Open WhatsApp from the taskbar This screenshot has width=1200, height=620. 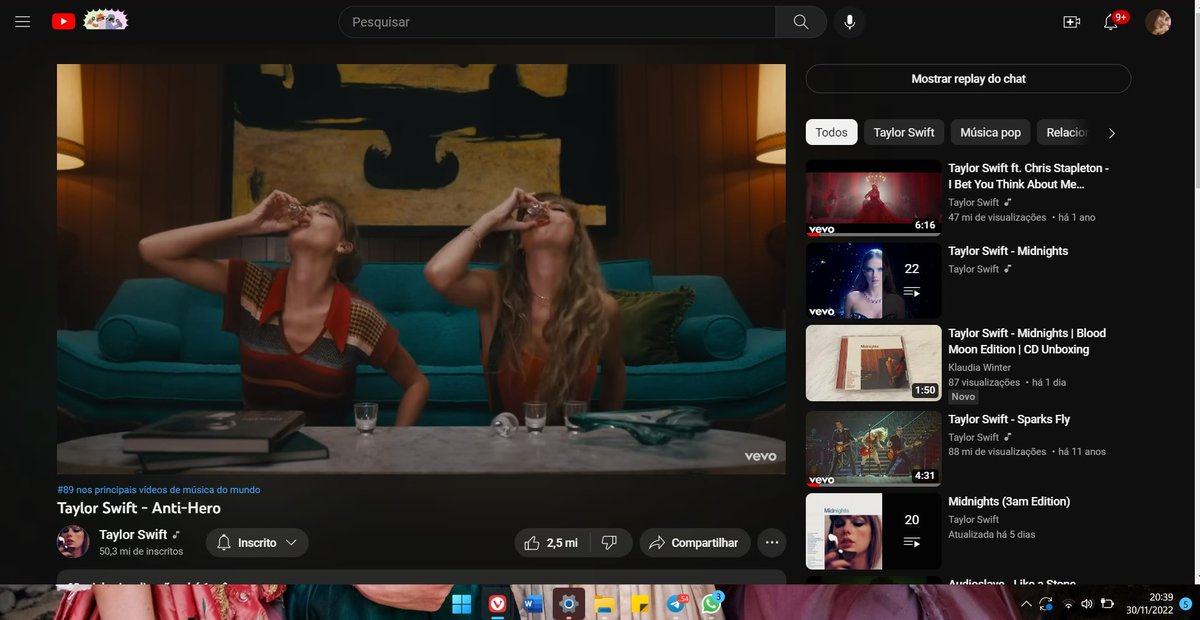point(711,603)
